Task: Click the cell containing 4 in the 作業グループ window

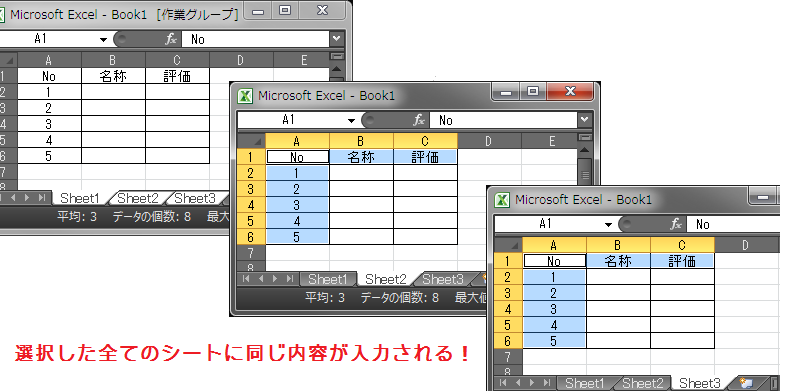Action: (x=49, y=140)
